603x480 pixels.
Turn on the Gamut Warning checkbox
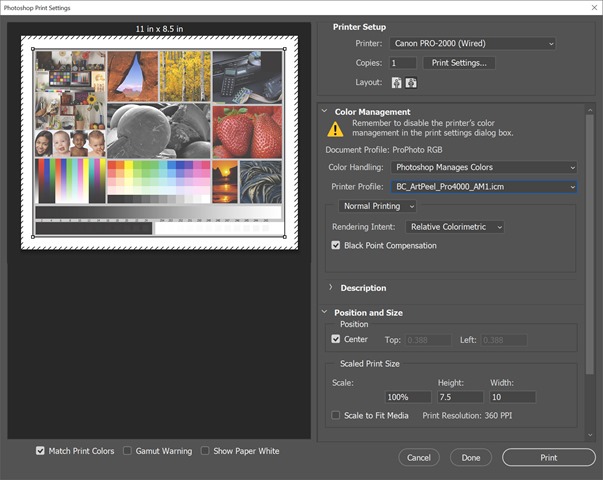(128, 451)
